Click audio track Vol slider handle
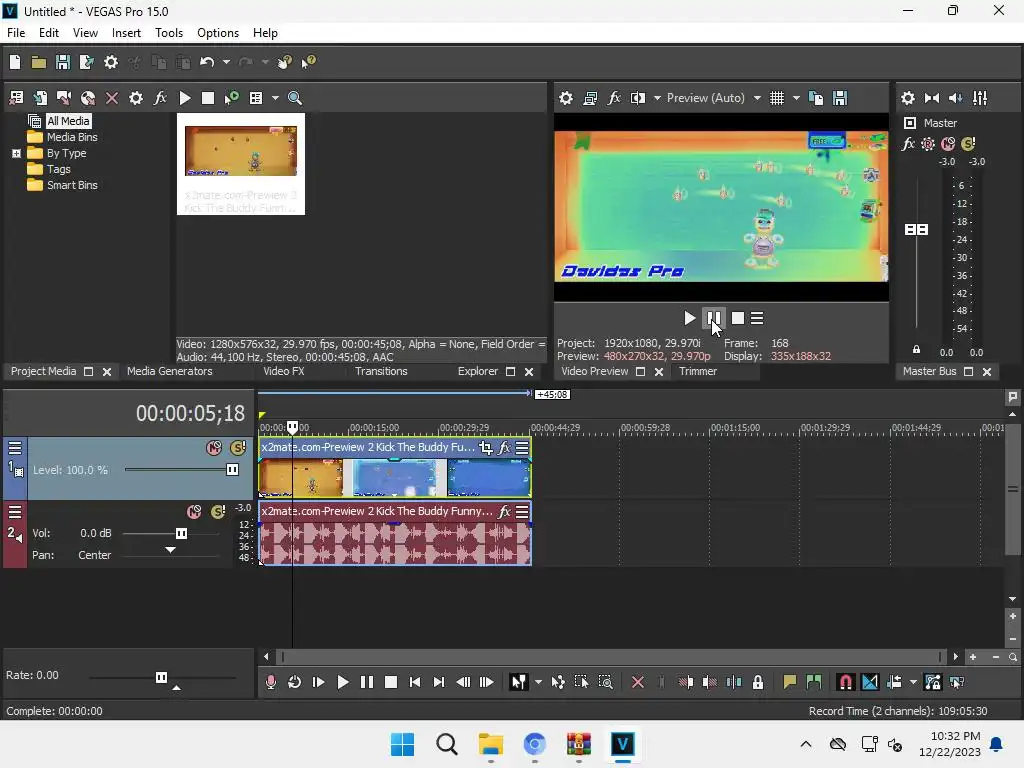The width and height of the screenshot is (1024, 768). coord(181,534)
